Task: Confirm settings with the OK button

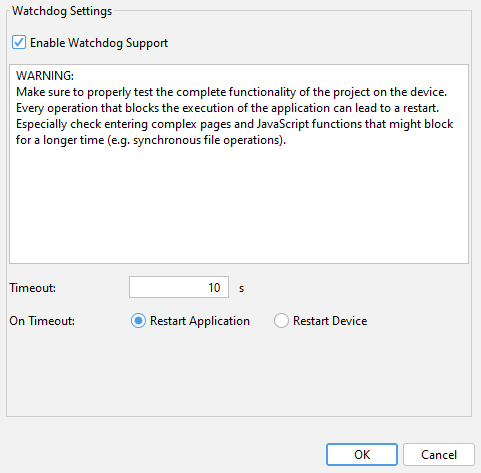Action: click(x=362, y=454)
